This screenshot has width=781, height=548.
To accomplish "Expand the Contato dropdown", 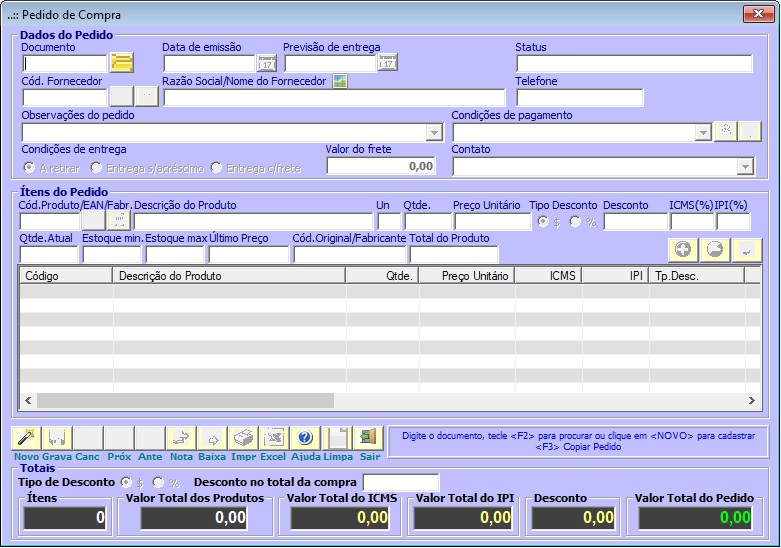I will coord(745,166).
